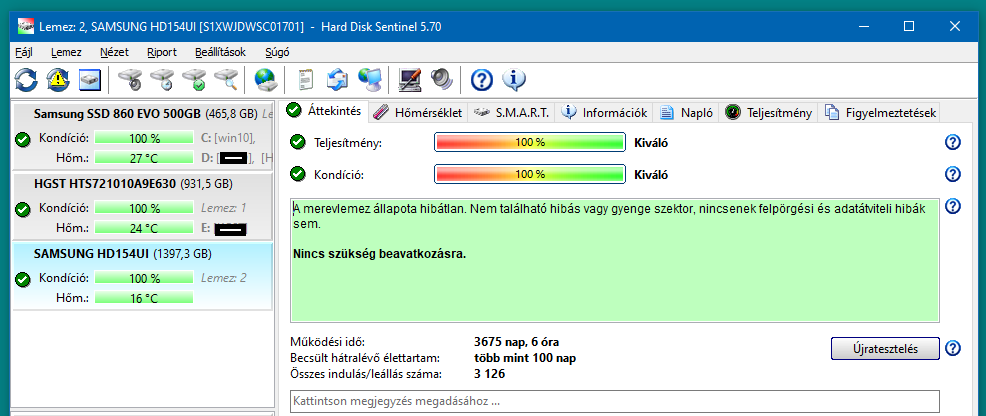The height and width of the screenshot is (416, 986).
Task: Click the right-panel Kondíció 100 % gradient bar
Action: pyautogui.click(x=530, y=174)
